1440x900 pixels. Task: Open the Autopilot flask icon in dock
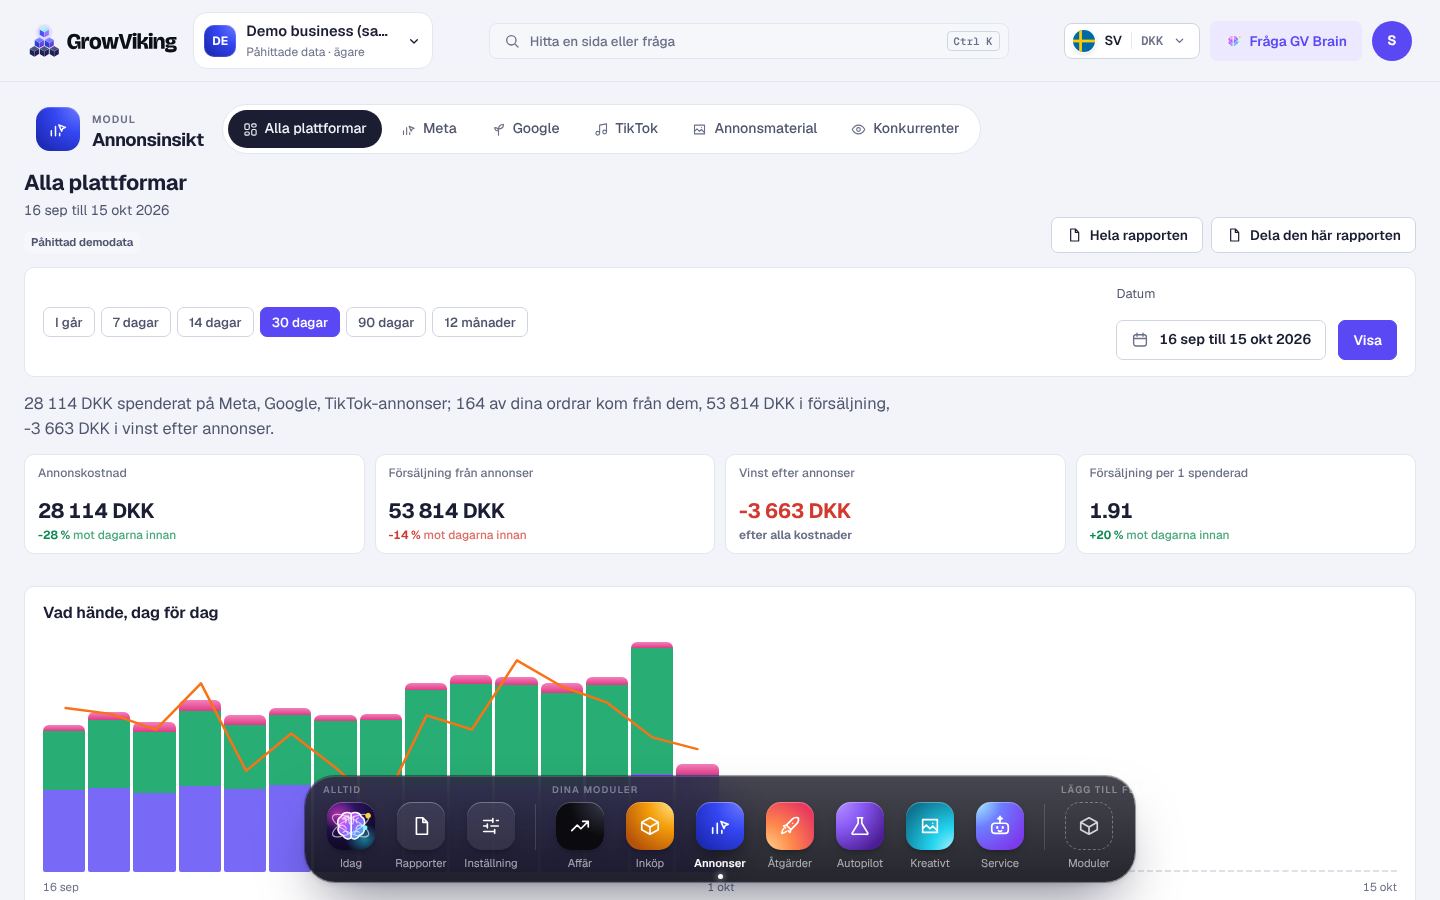[860, 826]
